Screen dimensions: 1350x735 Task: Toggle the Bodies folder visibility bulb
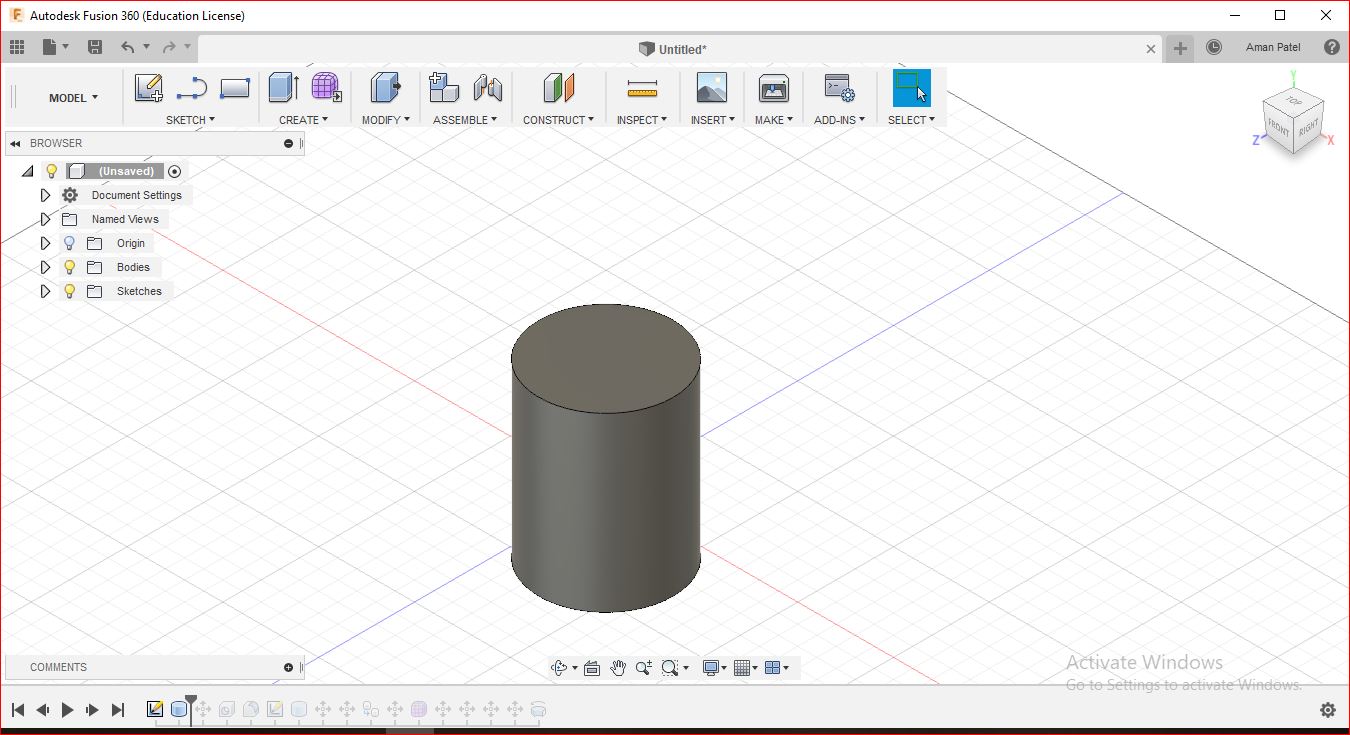coord(69,267)
